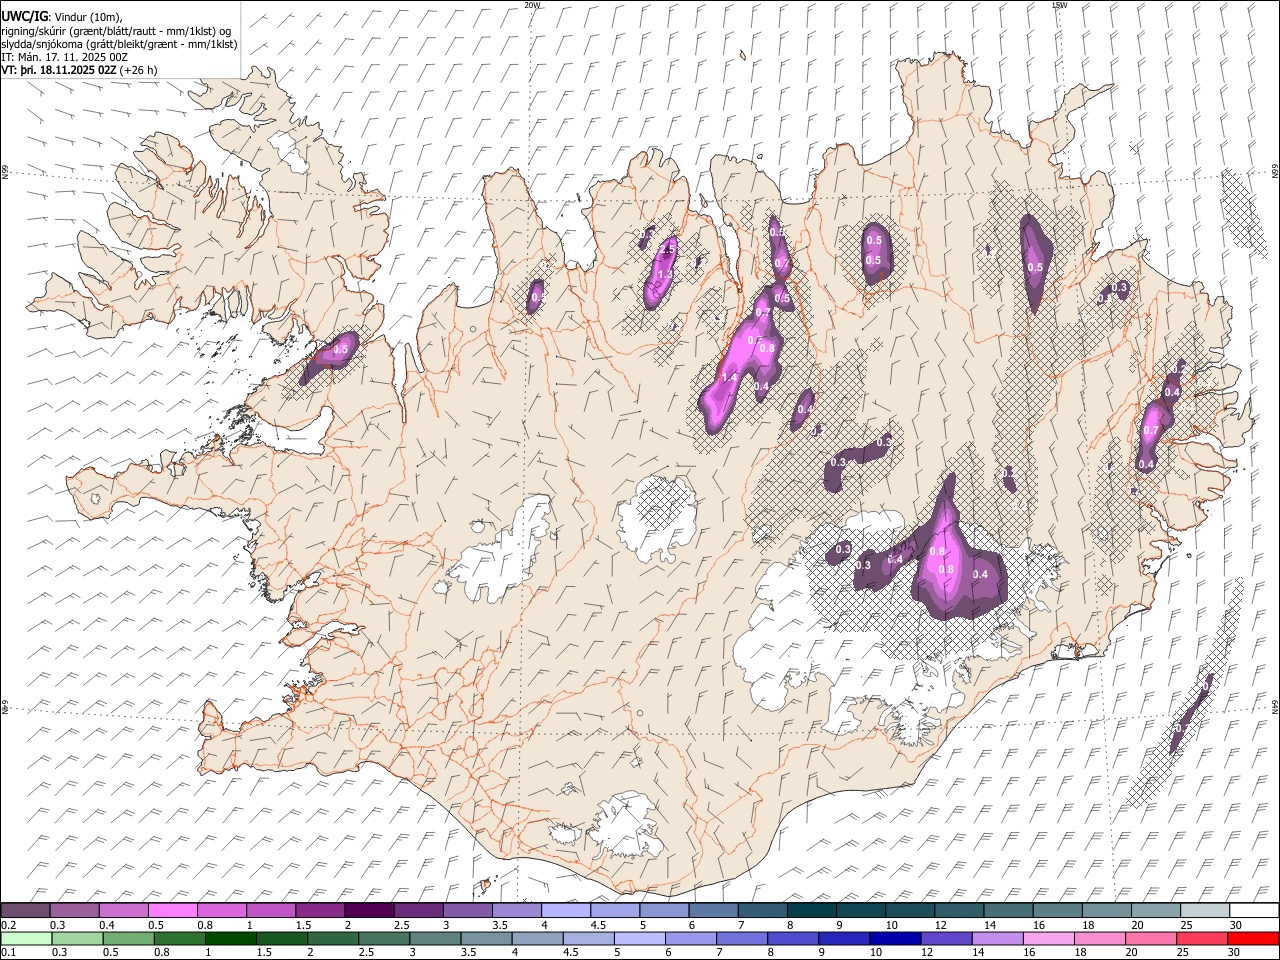Image resolution: width=1280 pixels, height=960 pixels.
Task: Click the '4.5' label under upper legend row
Action: click(597, 925)
